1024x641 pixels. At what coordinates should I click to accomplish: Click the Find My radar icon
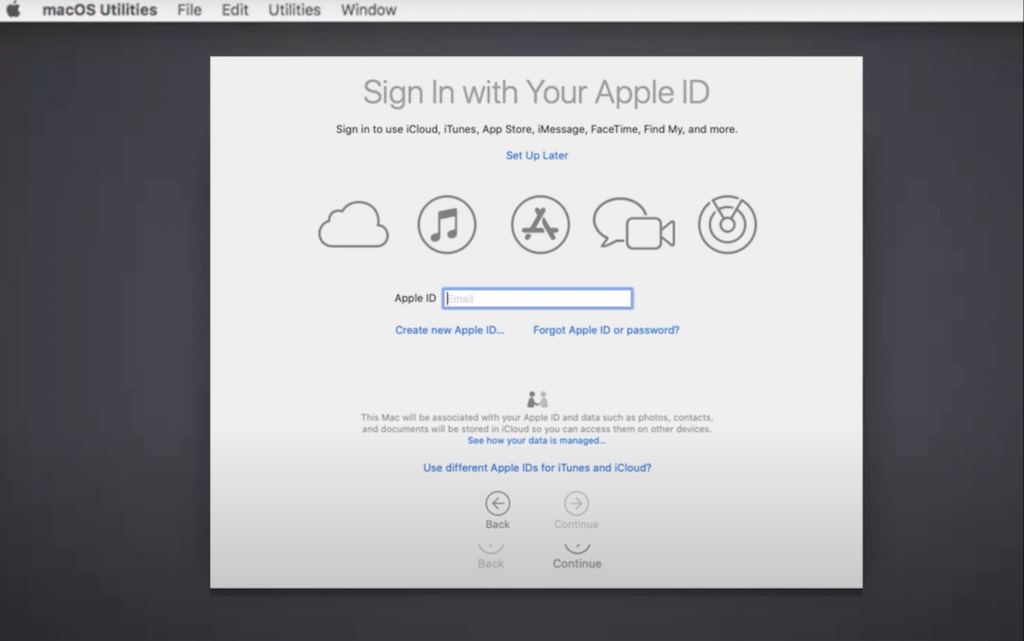coord(727,225)
